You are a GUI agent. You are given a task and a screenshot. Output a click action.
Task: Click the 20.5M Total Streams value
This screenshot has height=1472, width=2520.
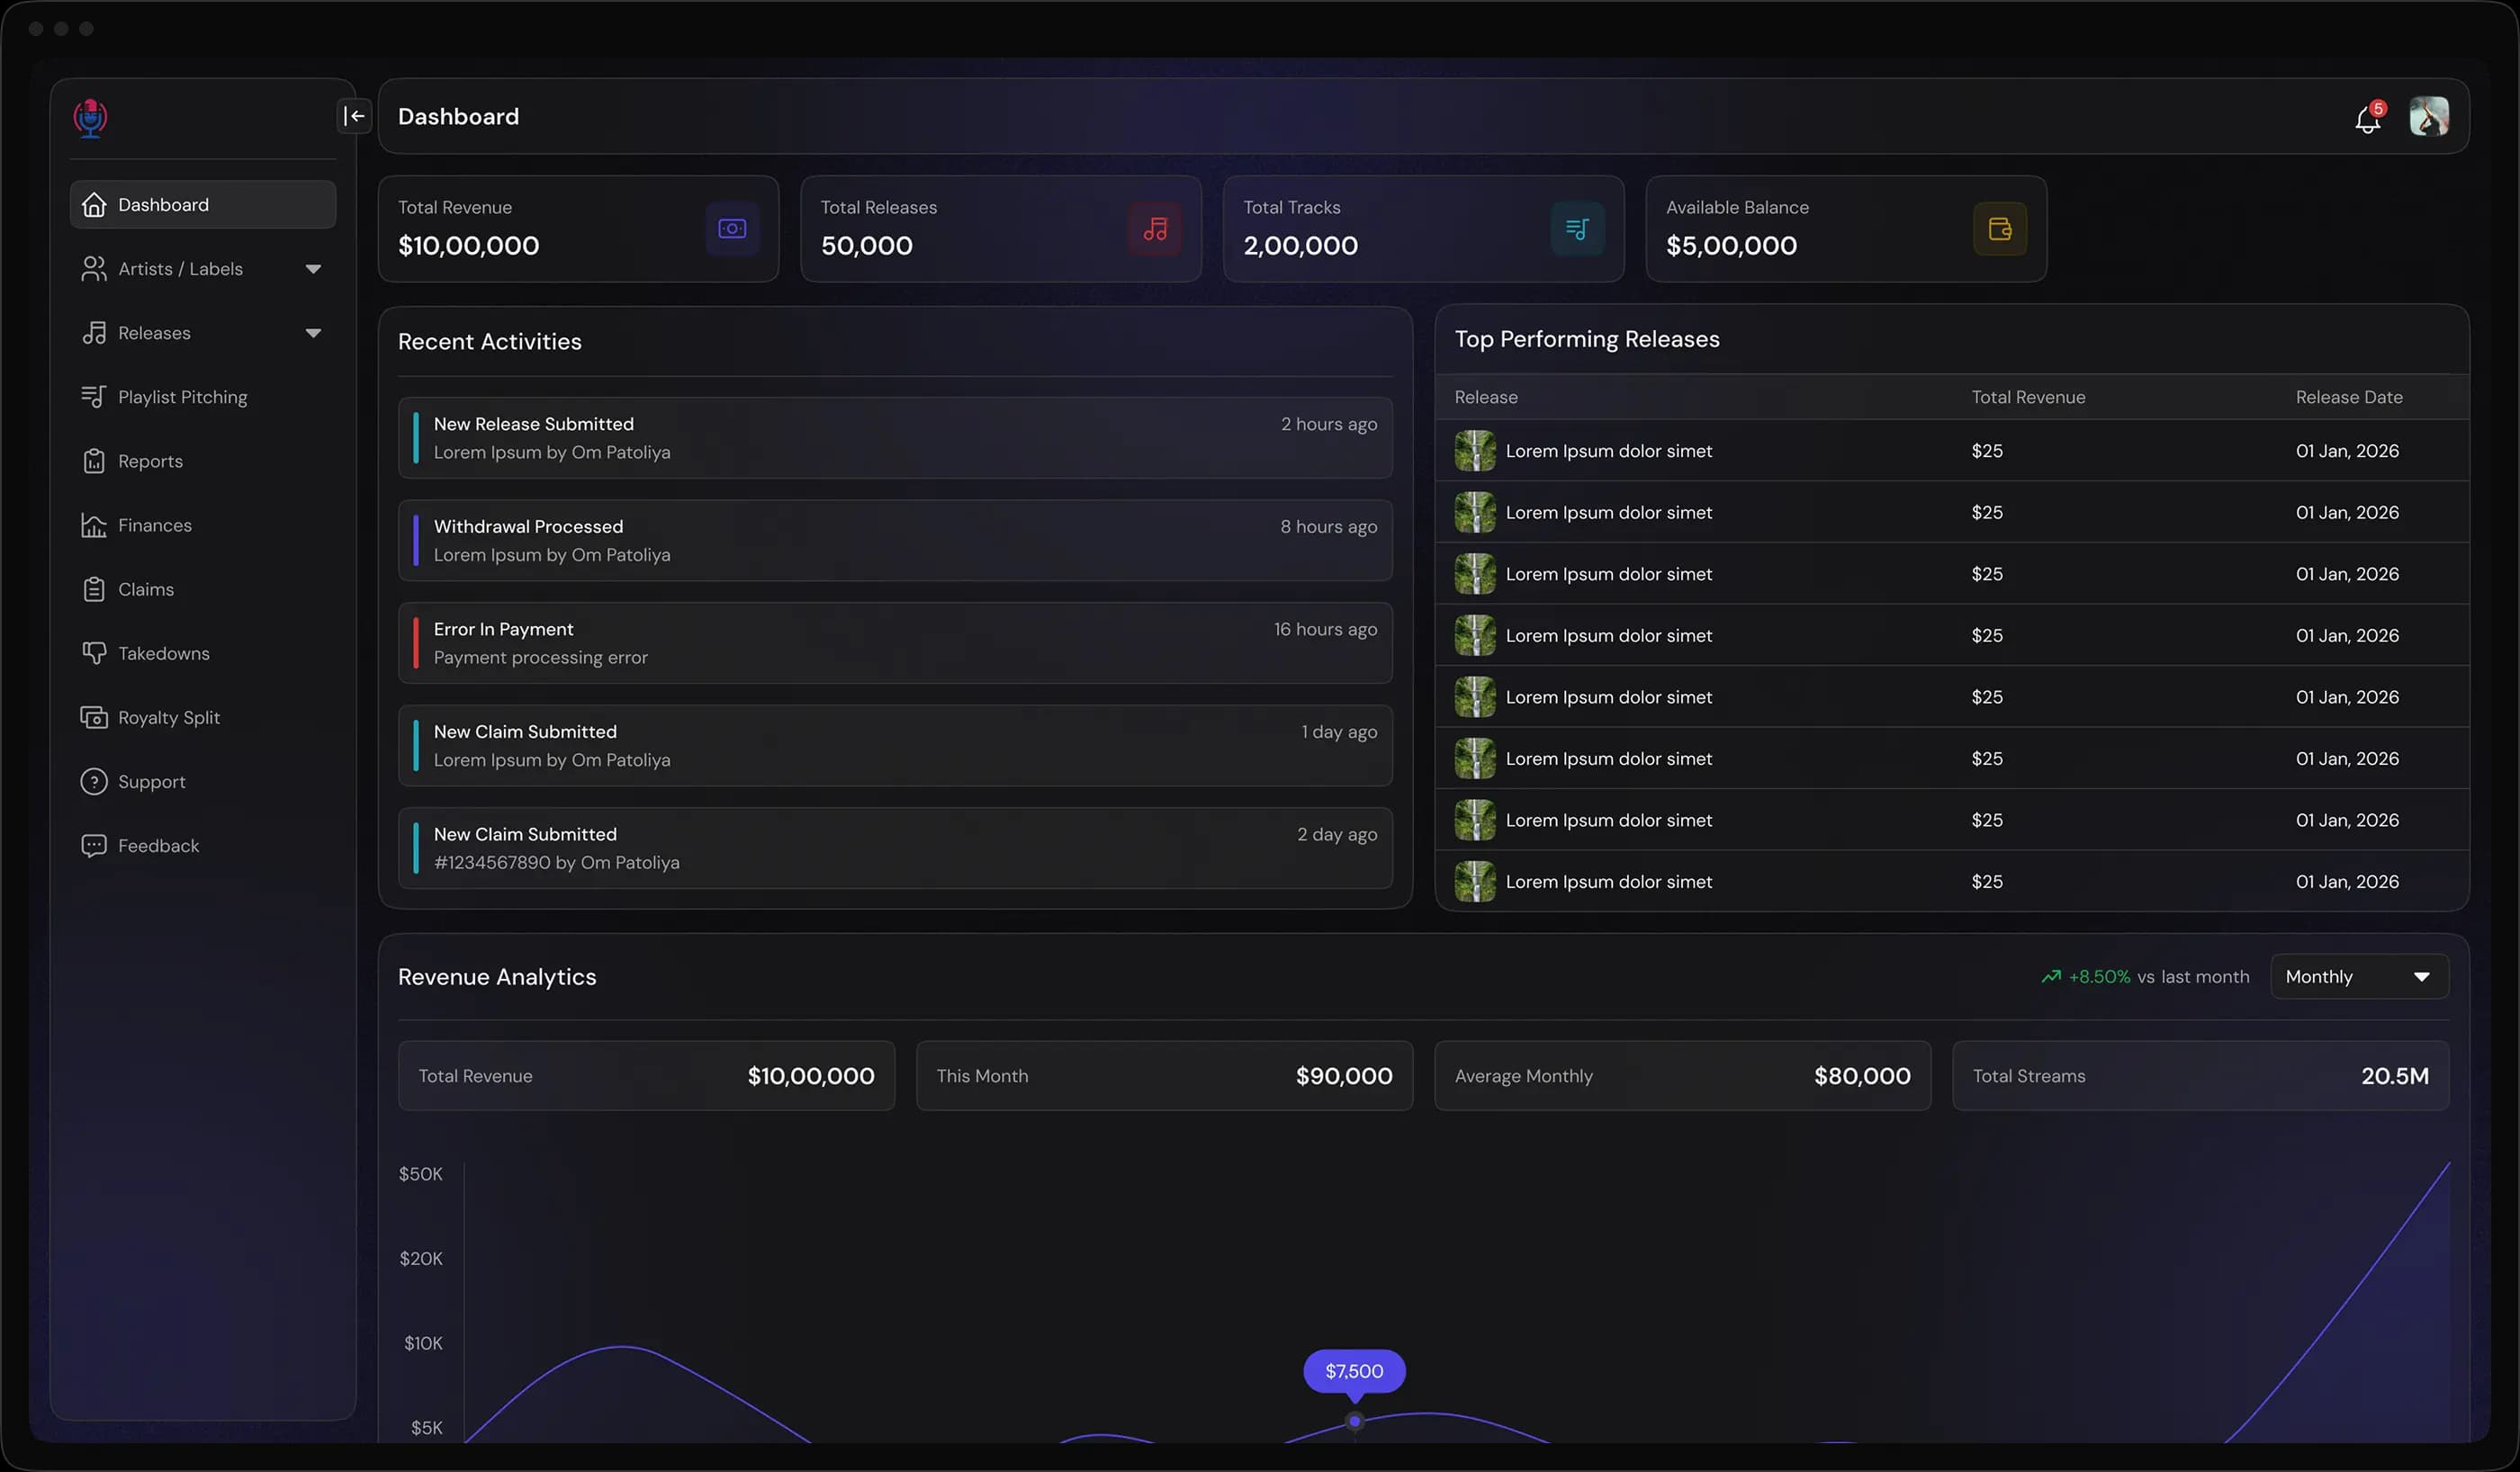[2394, 1076]
